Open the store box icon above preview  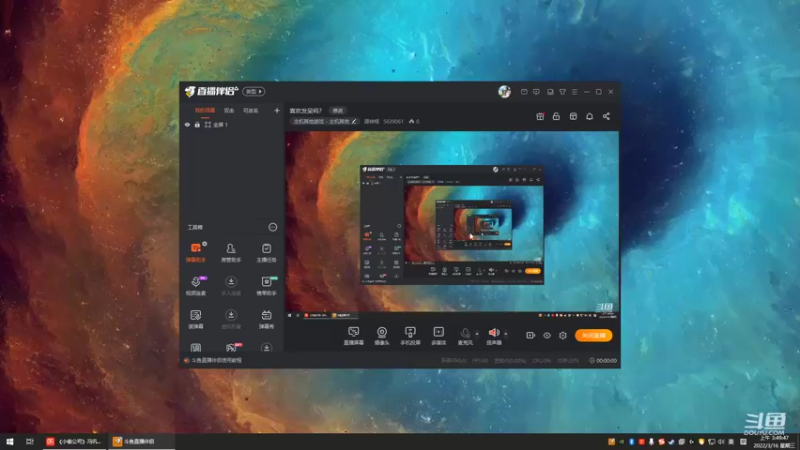(x=573, y=116)
